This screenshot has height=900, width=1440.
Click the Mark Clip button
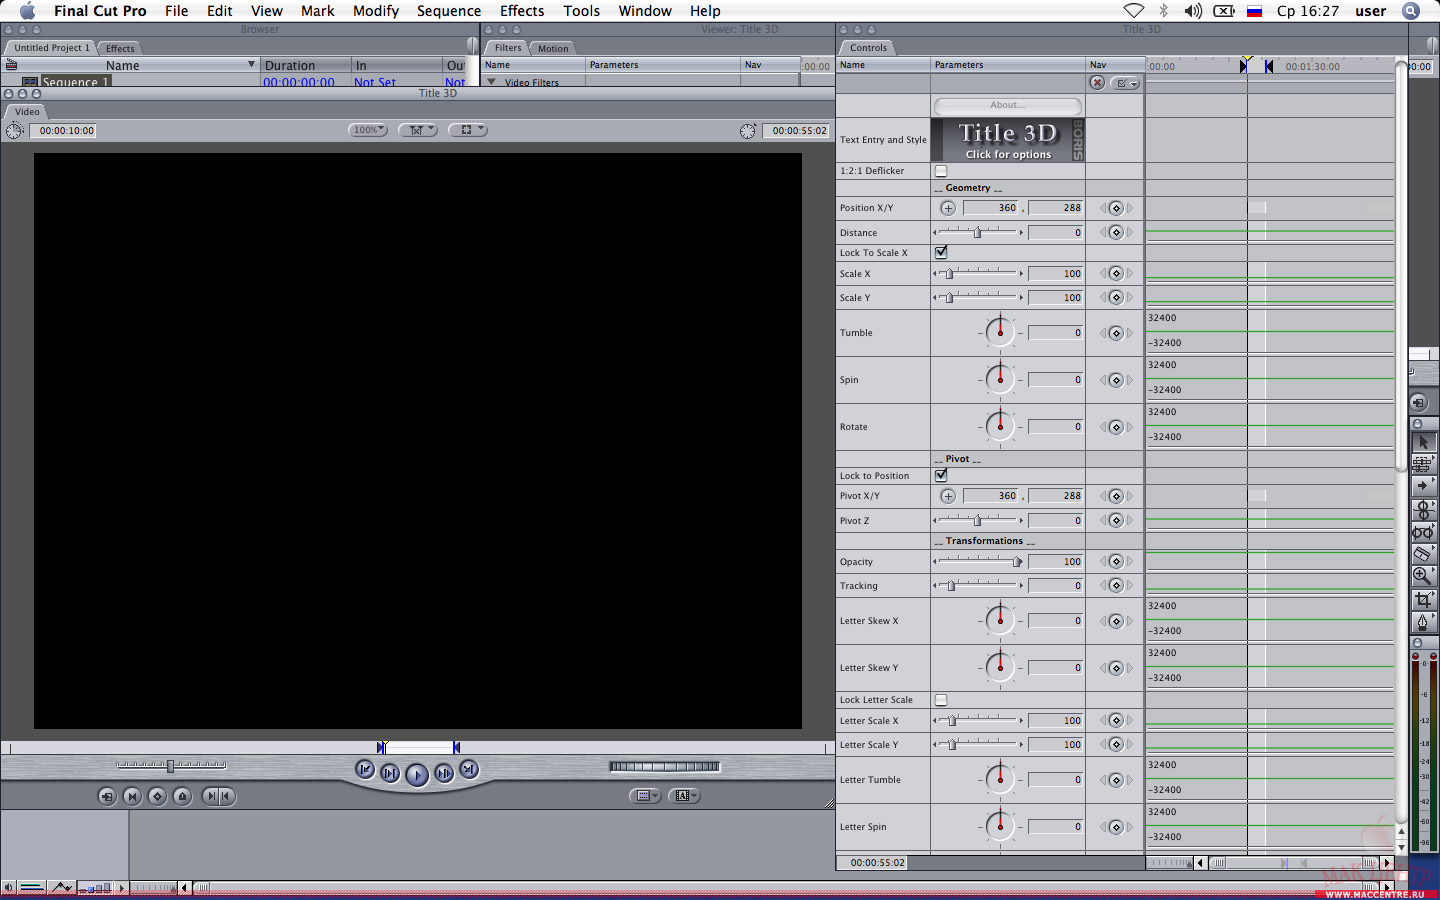point(132,796)
